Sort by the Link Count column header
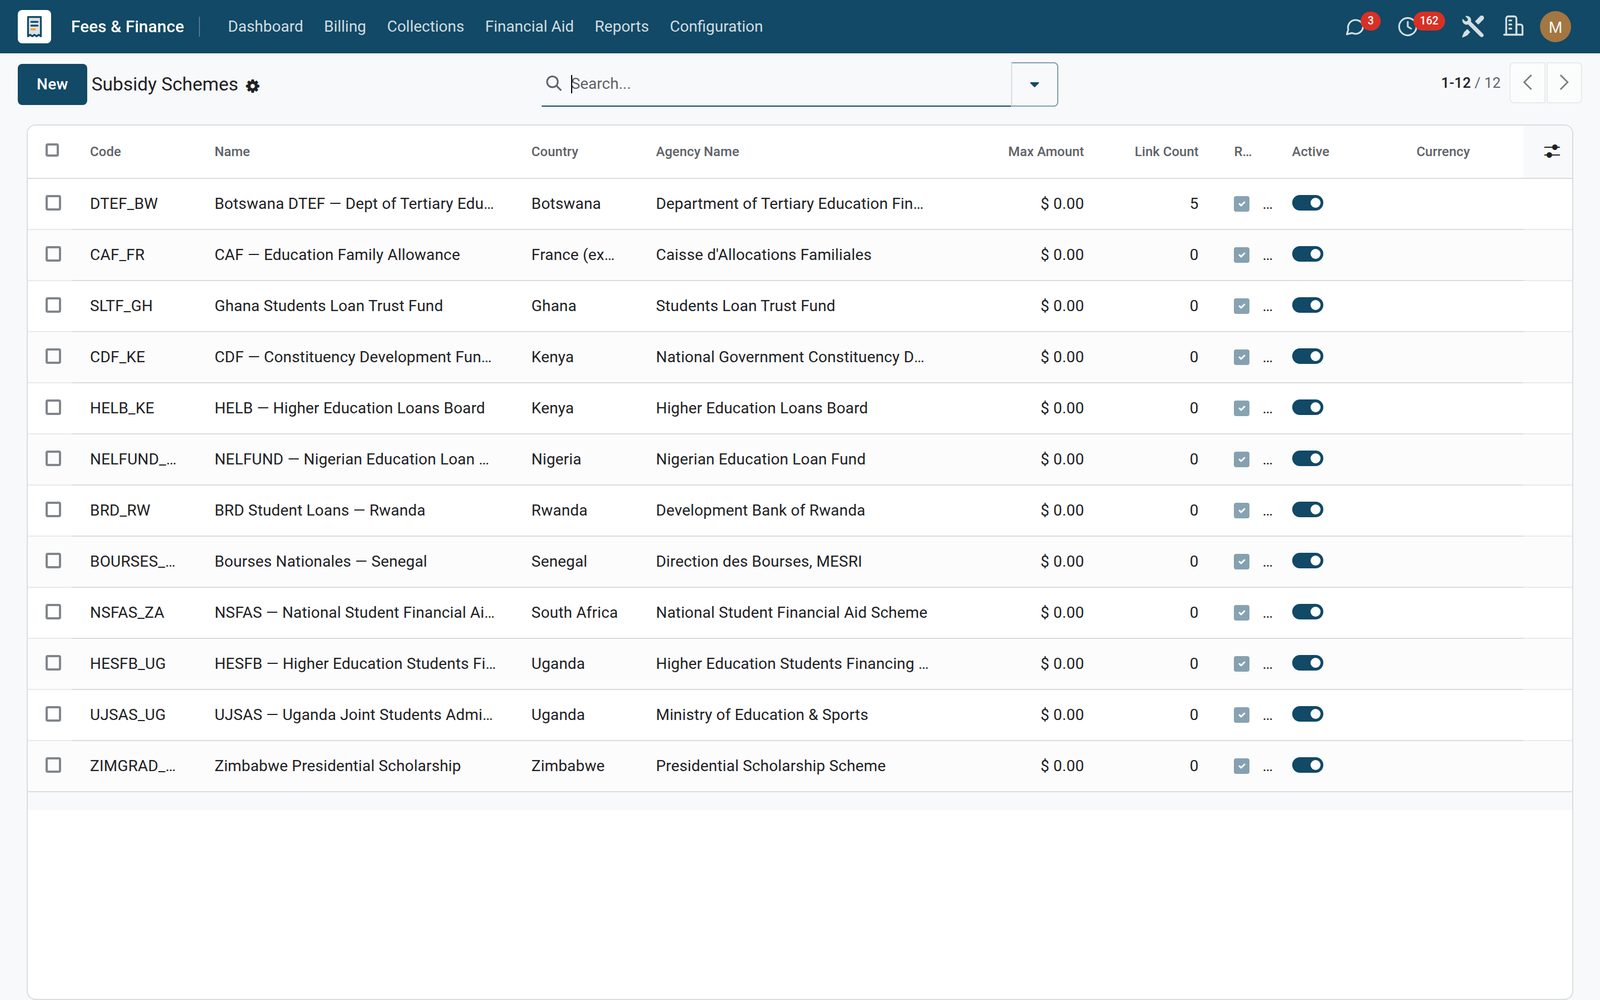Image resolution: width=1600 pixels, height=1000 pixels. [1166, 151]
